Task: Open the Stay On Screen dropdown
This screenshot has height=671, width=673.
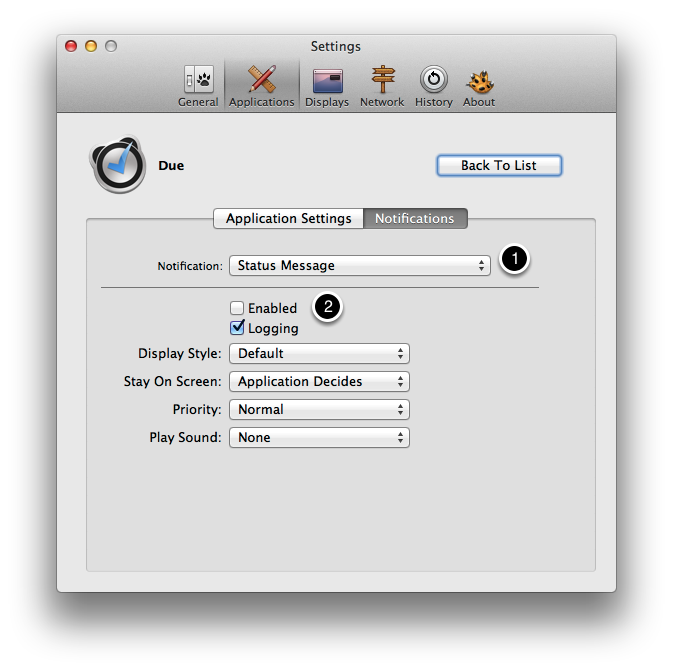Action: click(x=319, y=381)
